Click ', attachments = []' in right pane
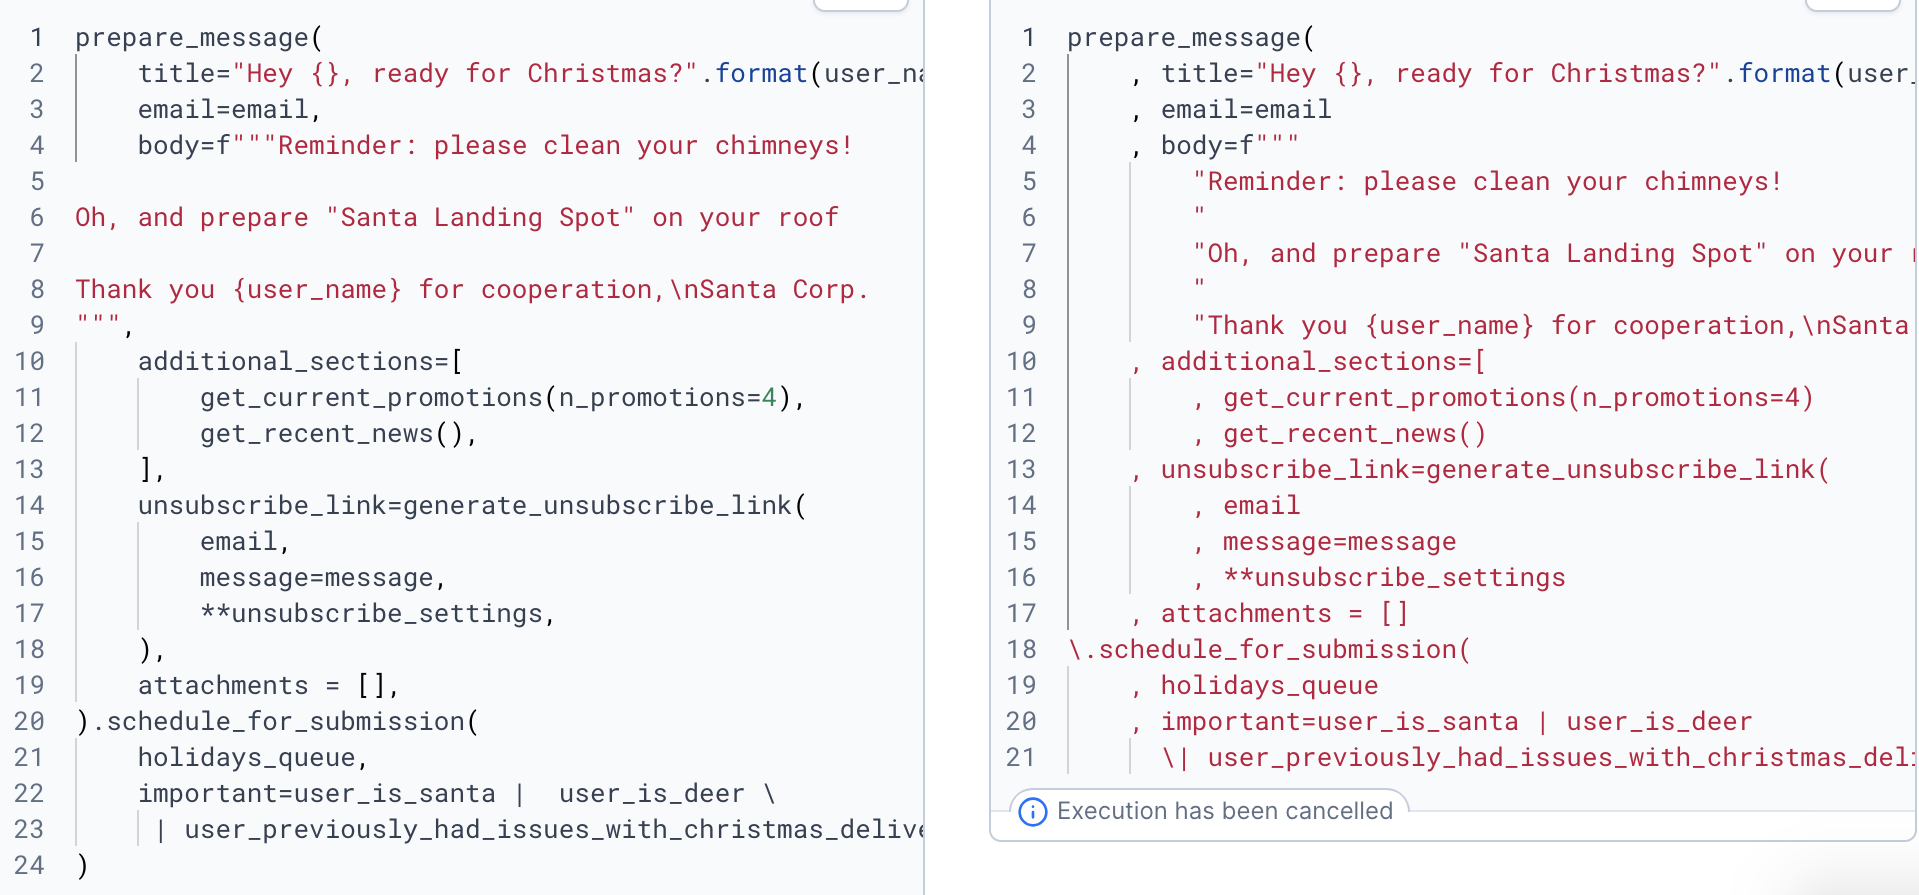The width and height of the screenshot is (1919, 895). click(x=1269, y=613)
